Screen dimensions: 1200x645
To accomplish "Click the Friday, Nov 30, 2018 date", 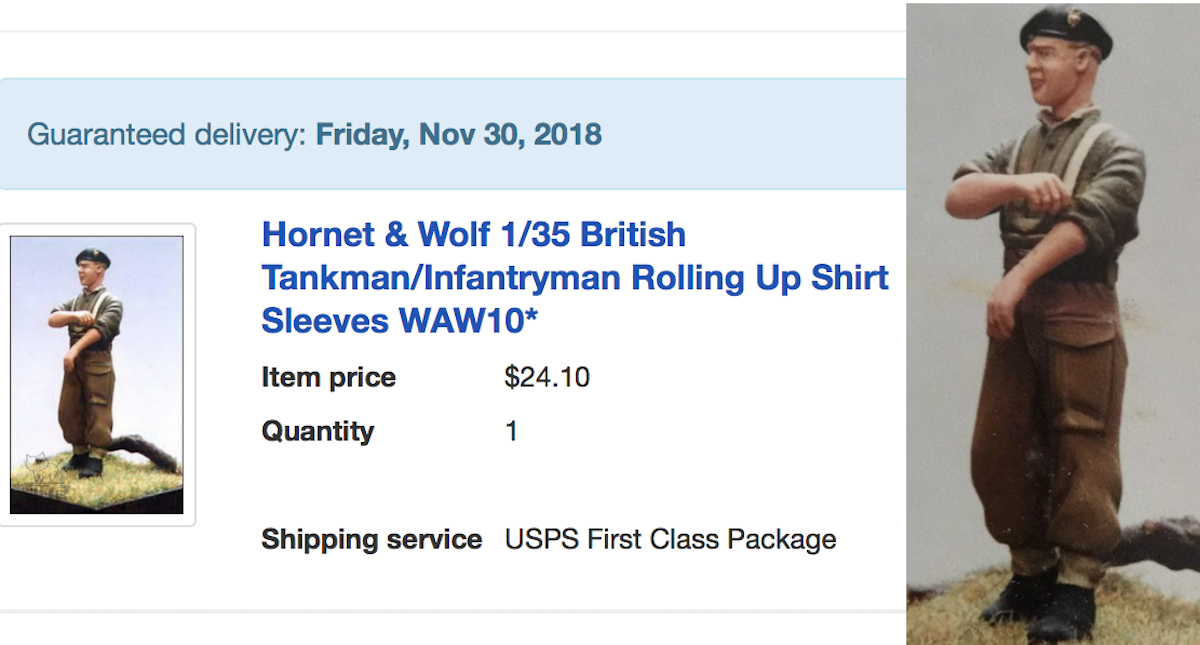I will tap(459, 134).
